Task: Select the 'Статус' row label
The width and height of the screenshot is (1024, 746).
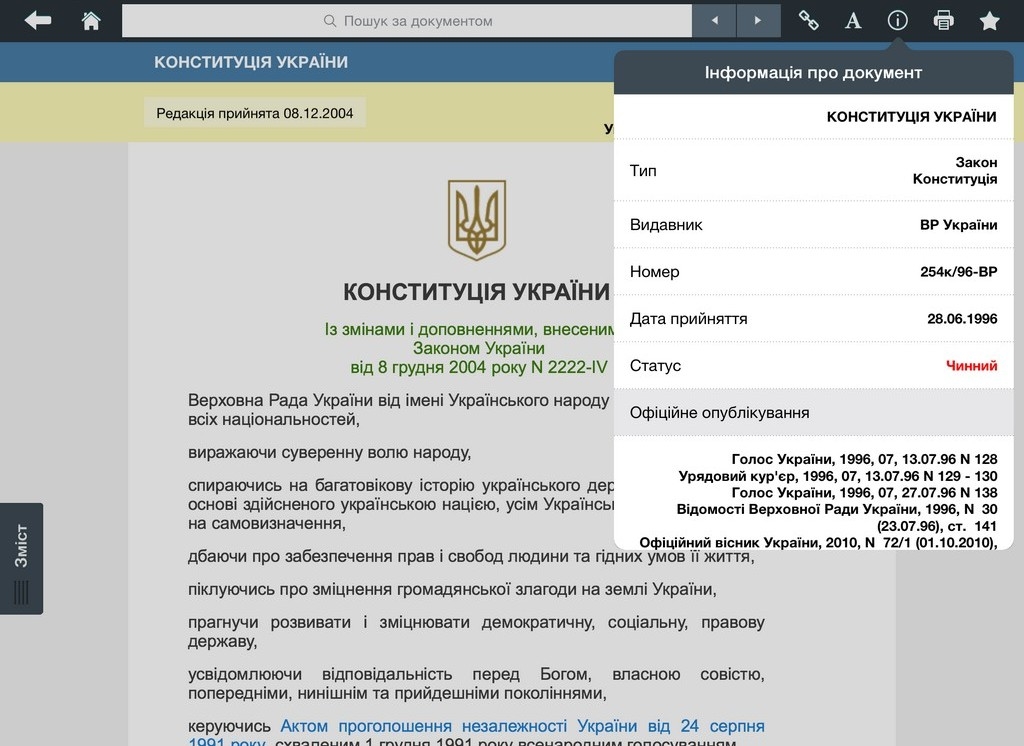Action: [655, 366]
